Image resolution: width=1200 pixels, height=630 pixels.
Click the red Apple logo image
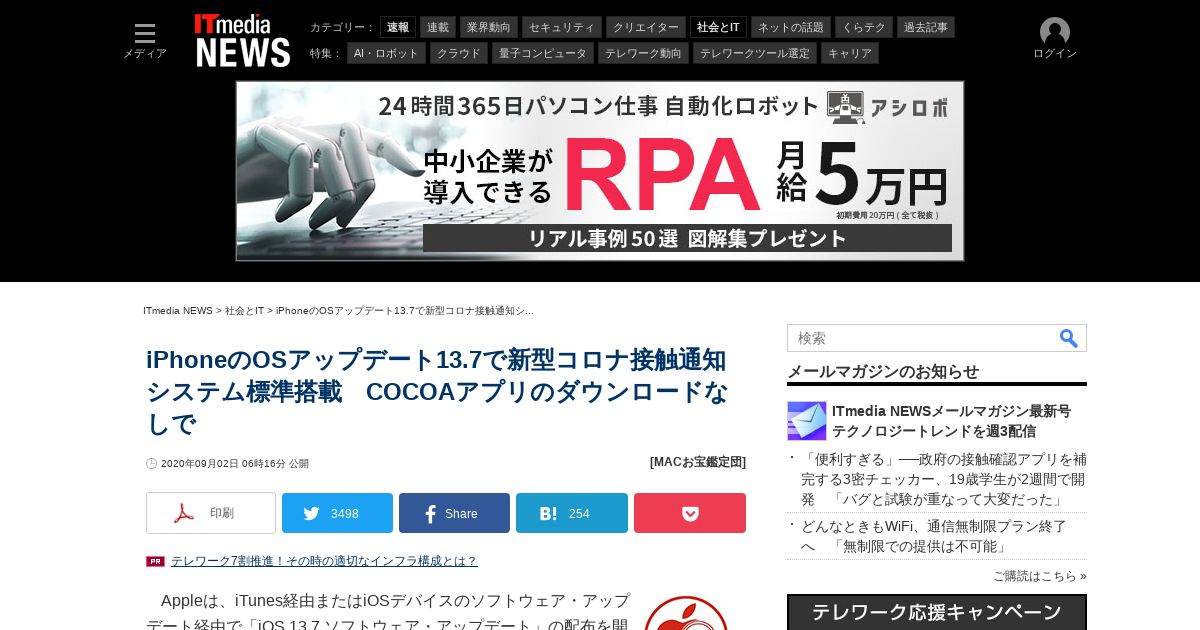coord(686,612)
